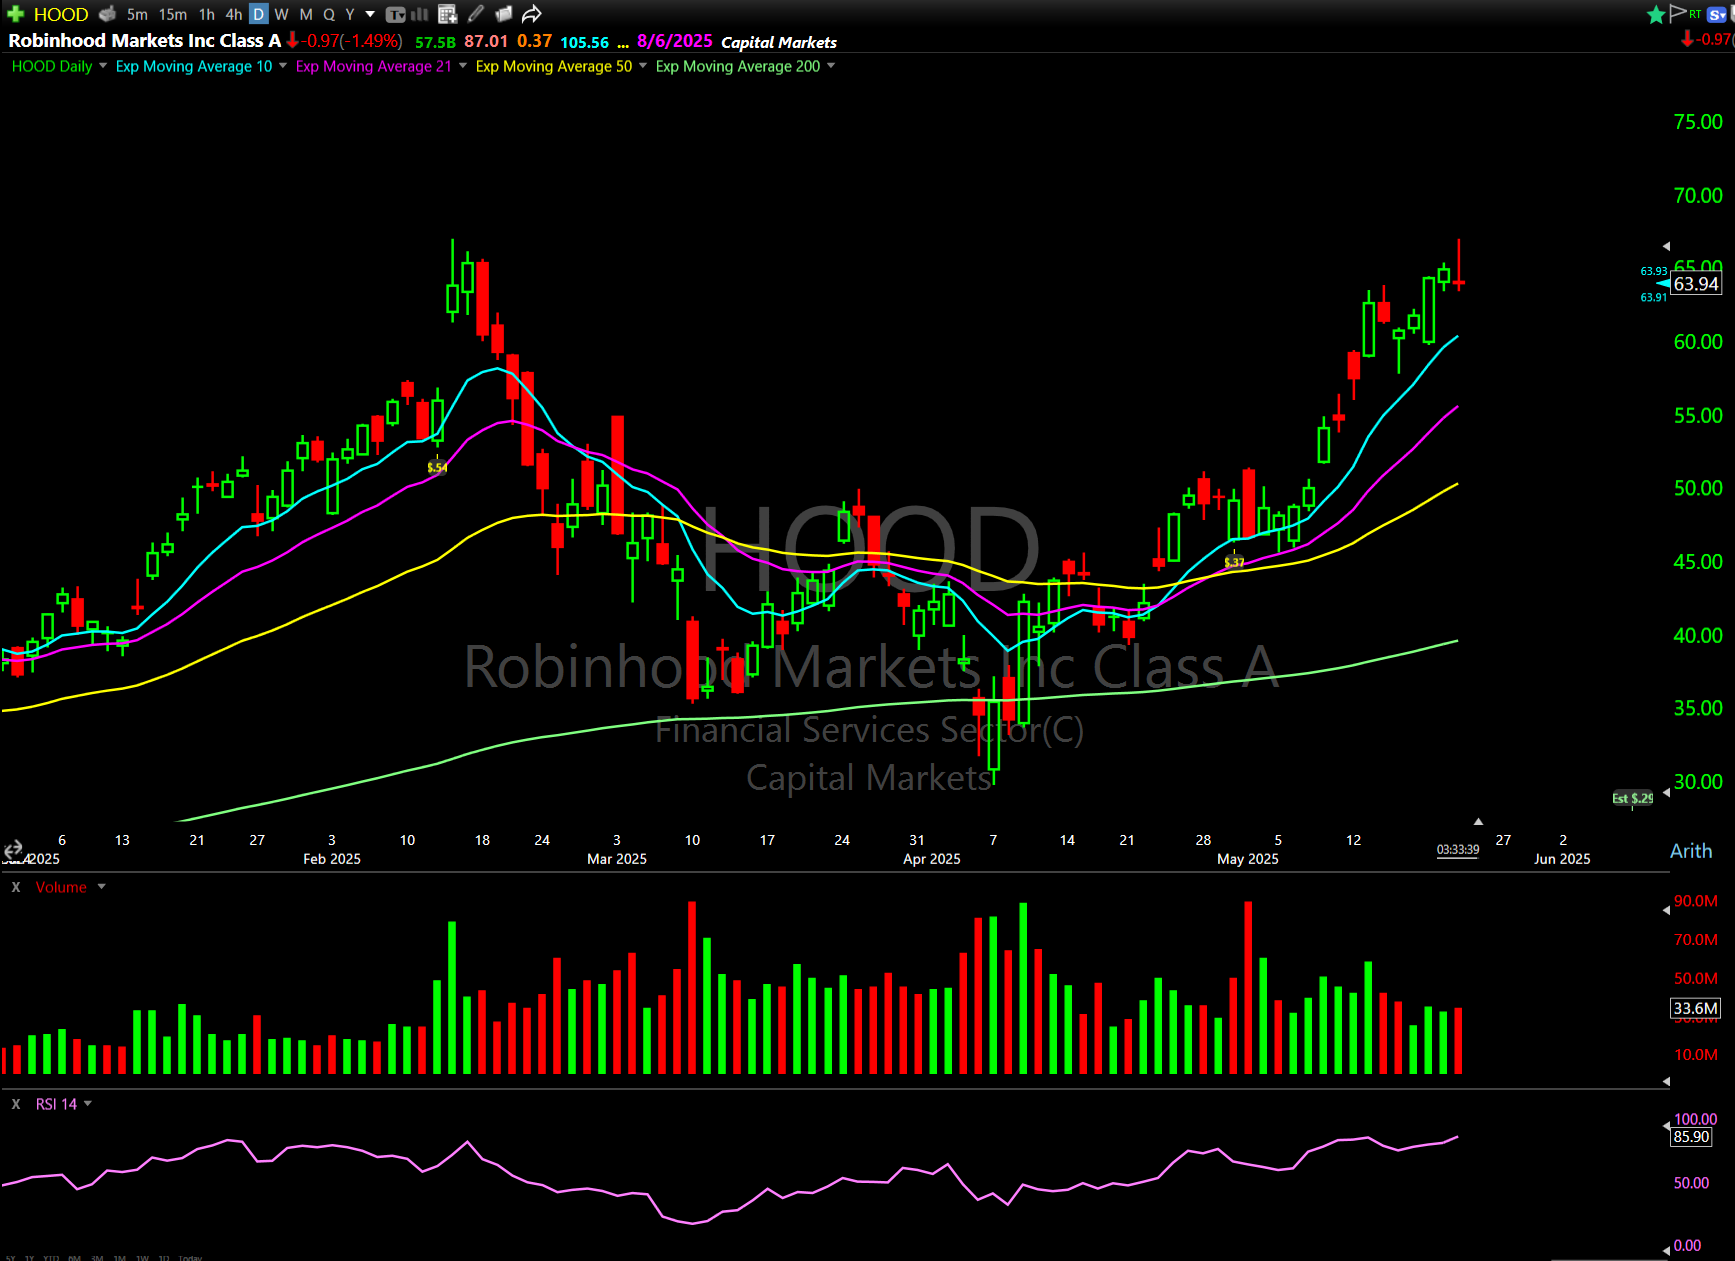Screen dimensions: 1735x1261
Task: Click the Exp Moving Average 21 label
Action: point(374,66)
